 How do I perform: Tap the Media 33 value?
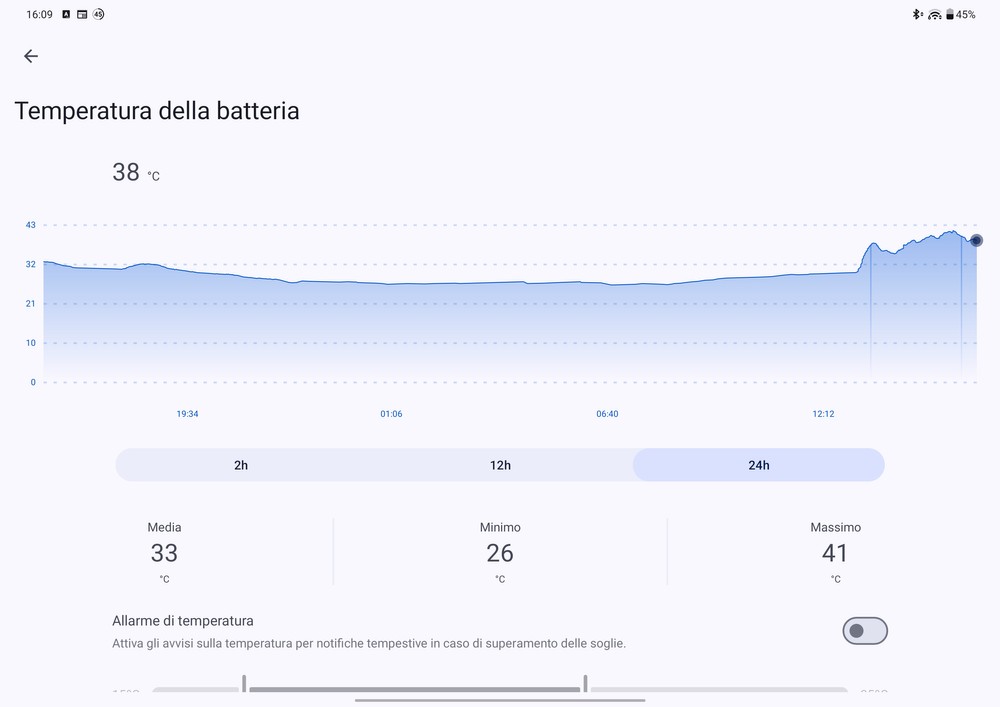(164, 553)
